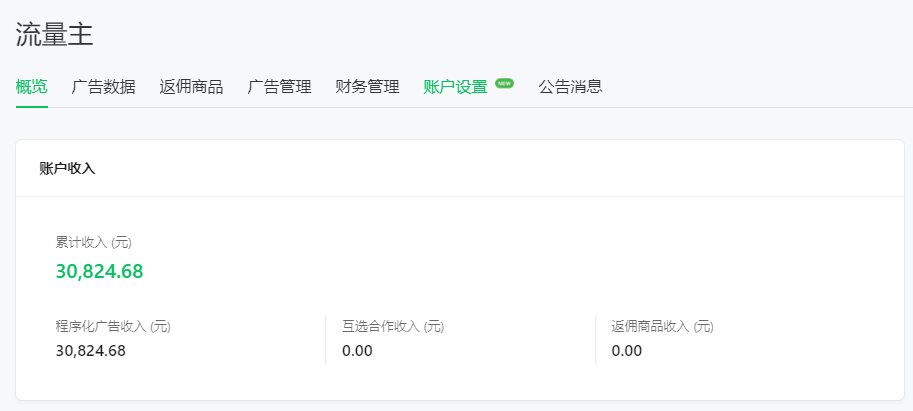
Task: Click the 账户收入 card heading
Action: coord(68,169)
